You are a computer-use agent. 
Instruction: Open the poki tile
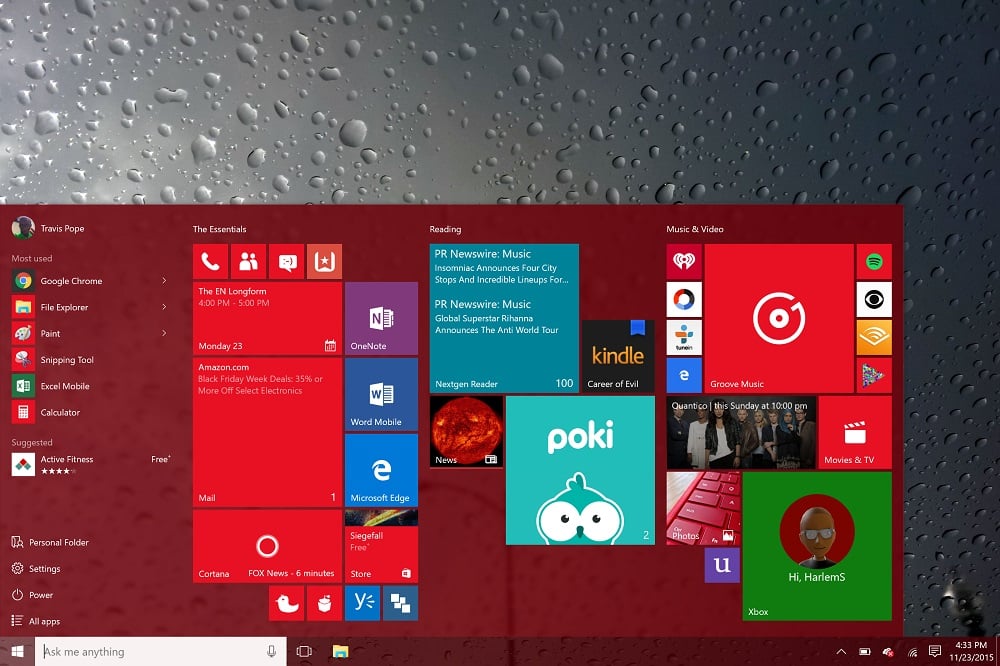(x=580, y=470)
